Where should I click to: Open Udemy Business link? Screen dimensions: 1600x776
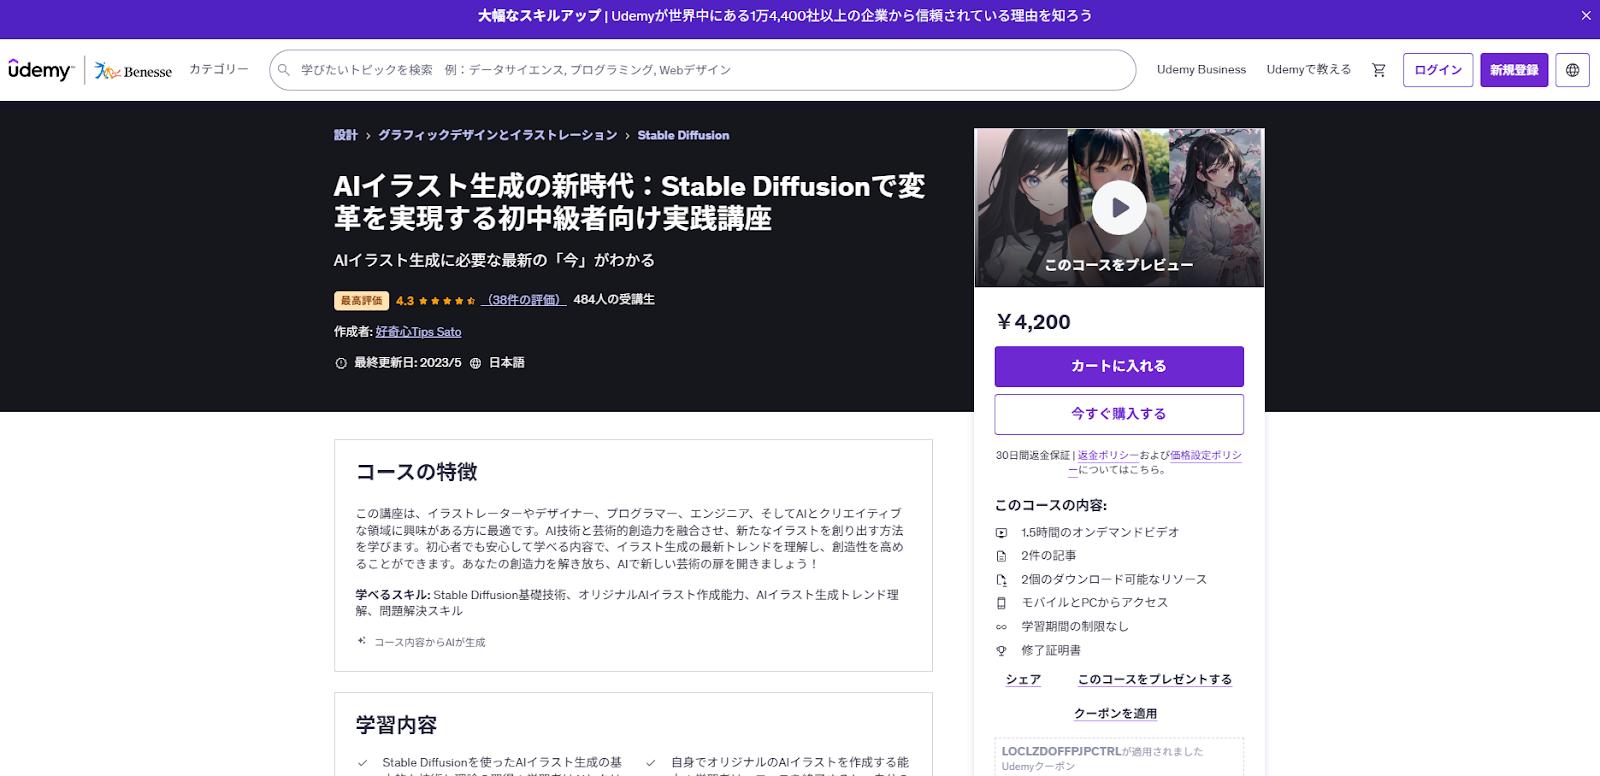click(1201, 70)
